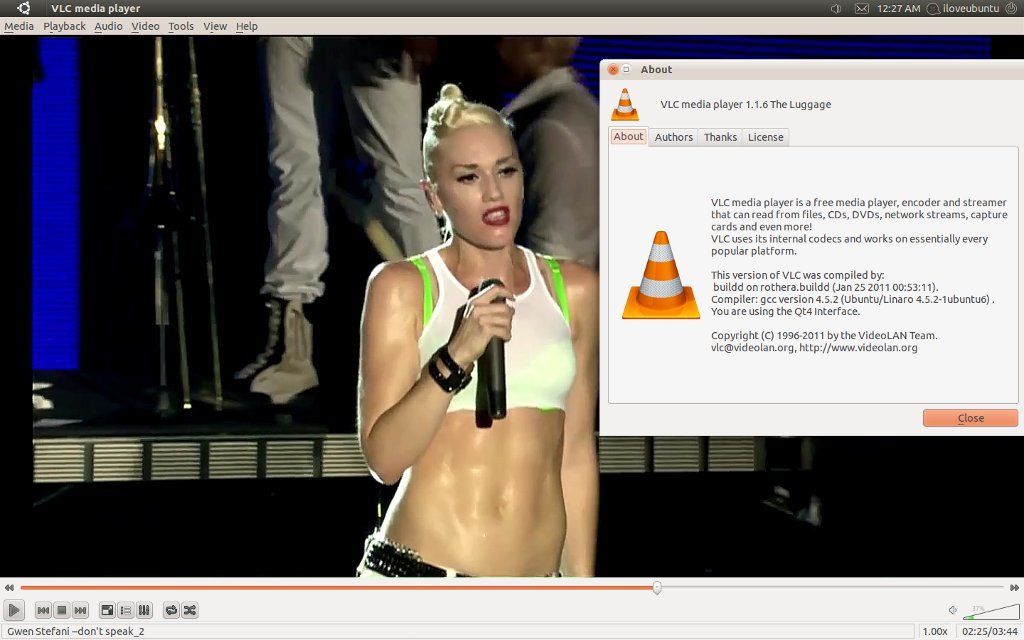Click the small VLC cone in dialog header

click(x=625, y=104)
